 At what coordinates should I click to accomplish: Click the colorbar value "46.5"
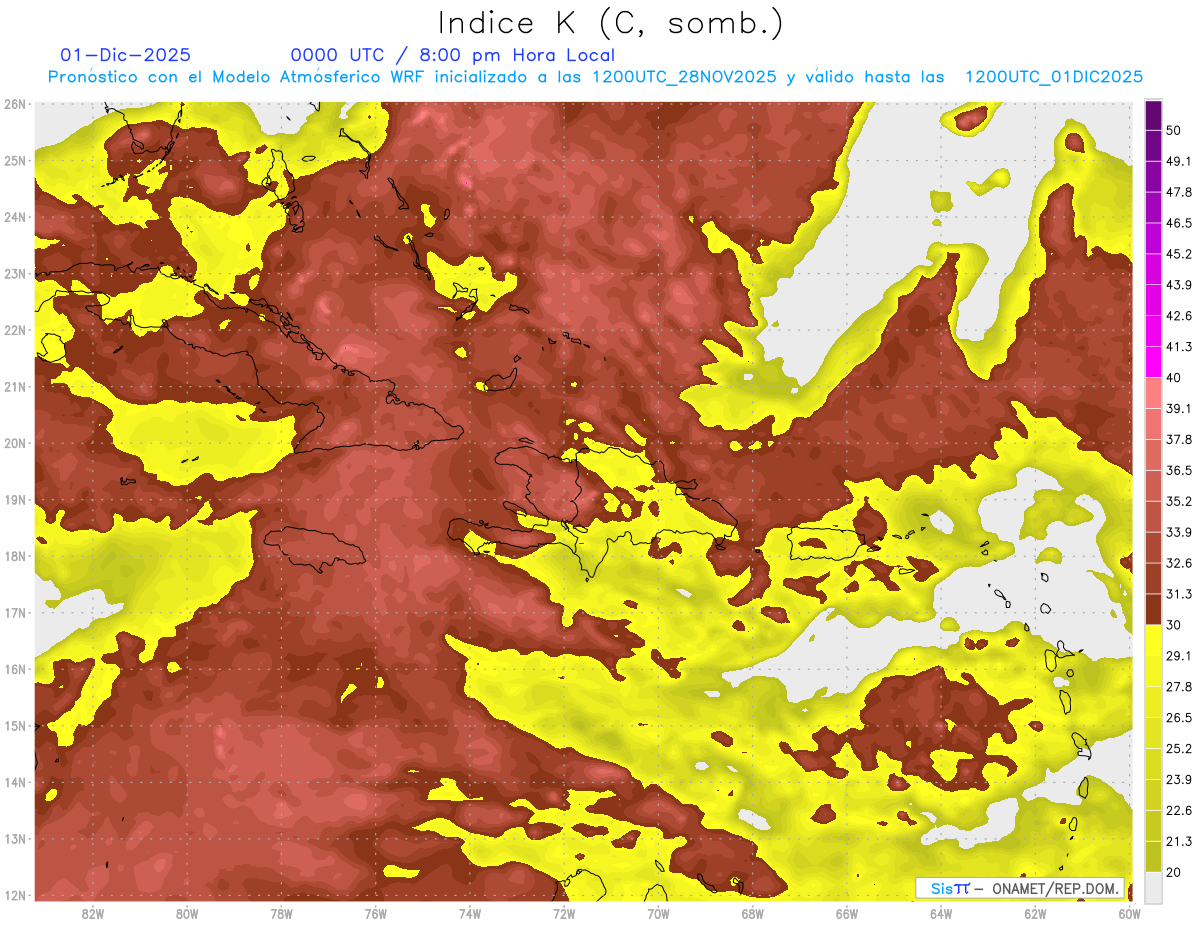(1179, 223)
